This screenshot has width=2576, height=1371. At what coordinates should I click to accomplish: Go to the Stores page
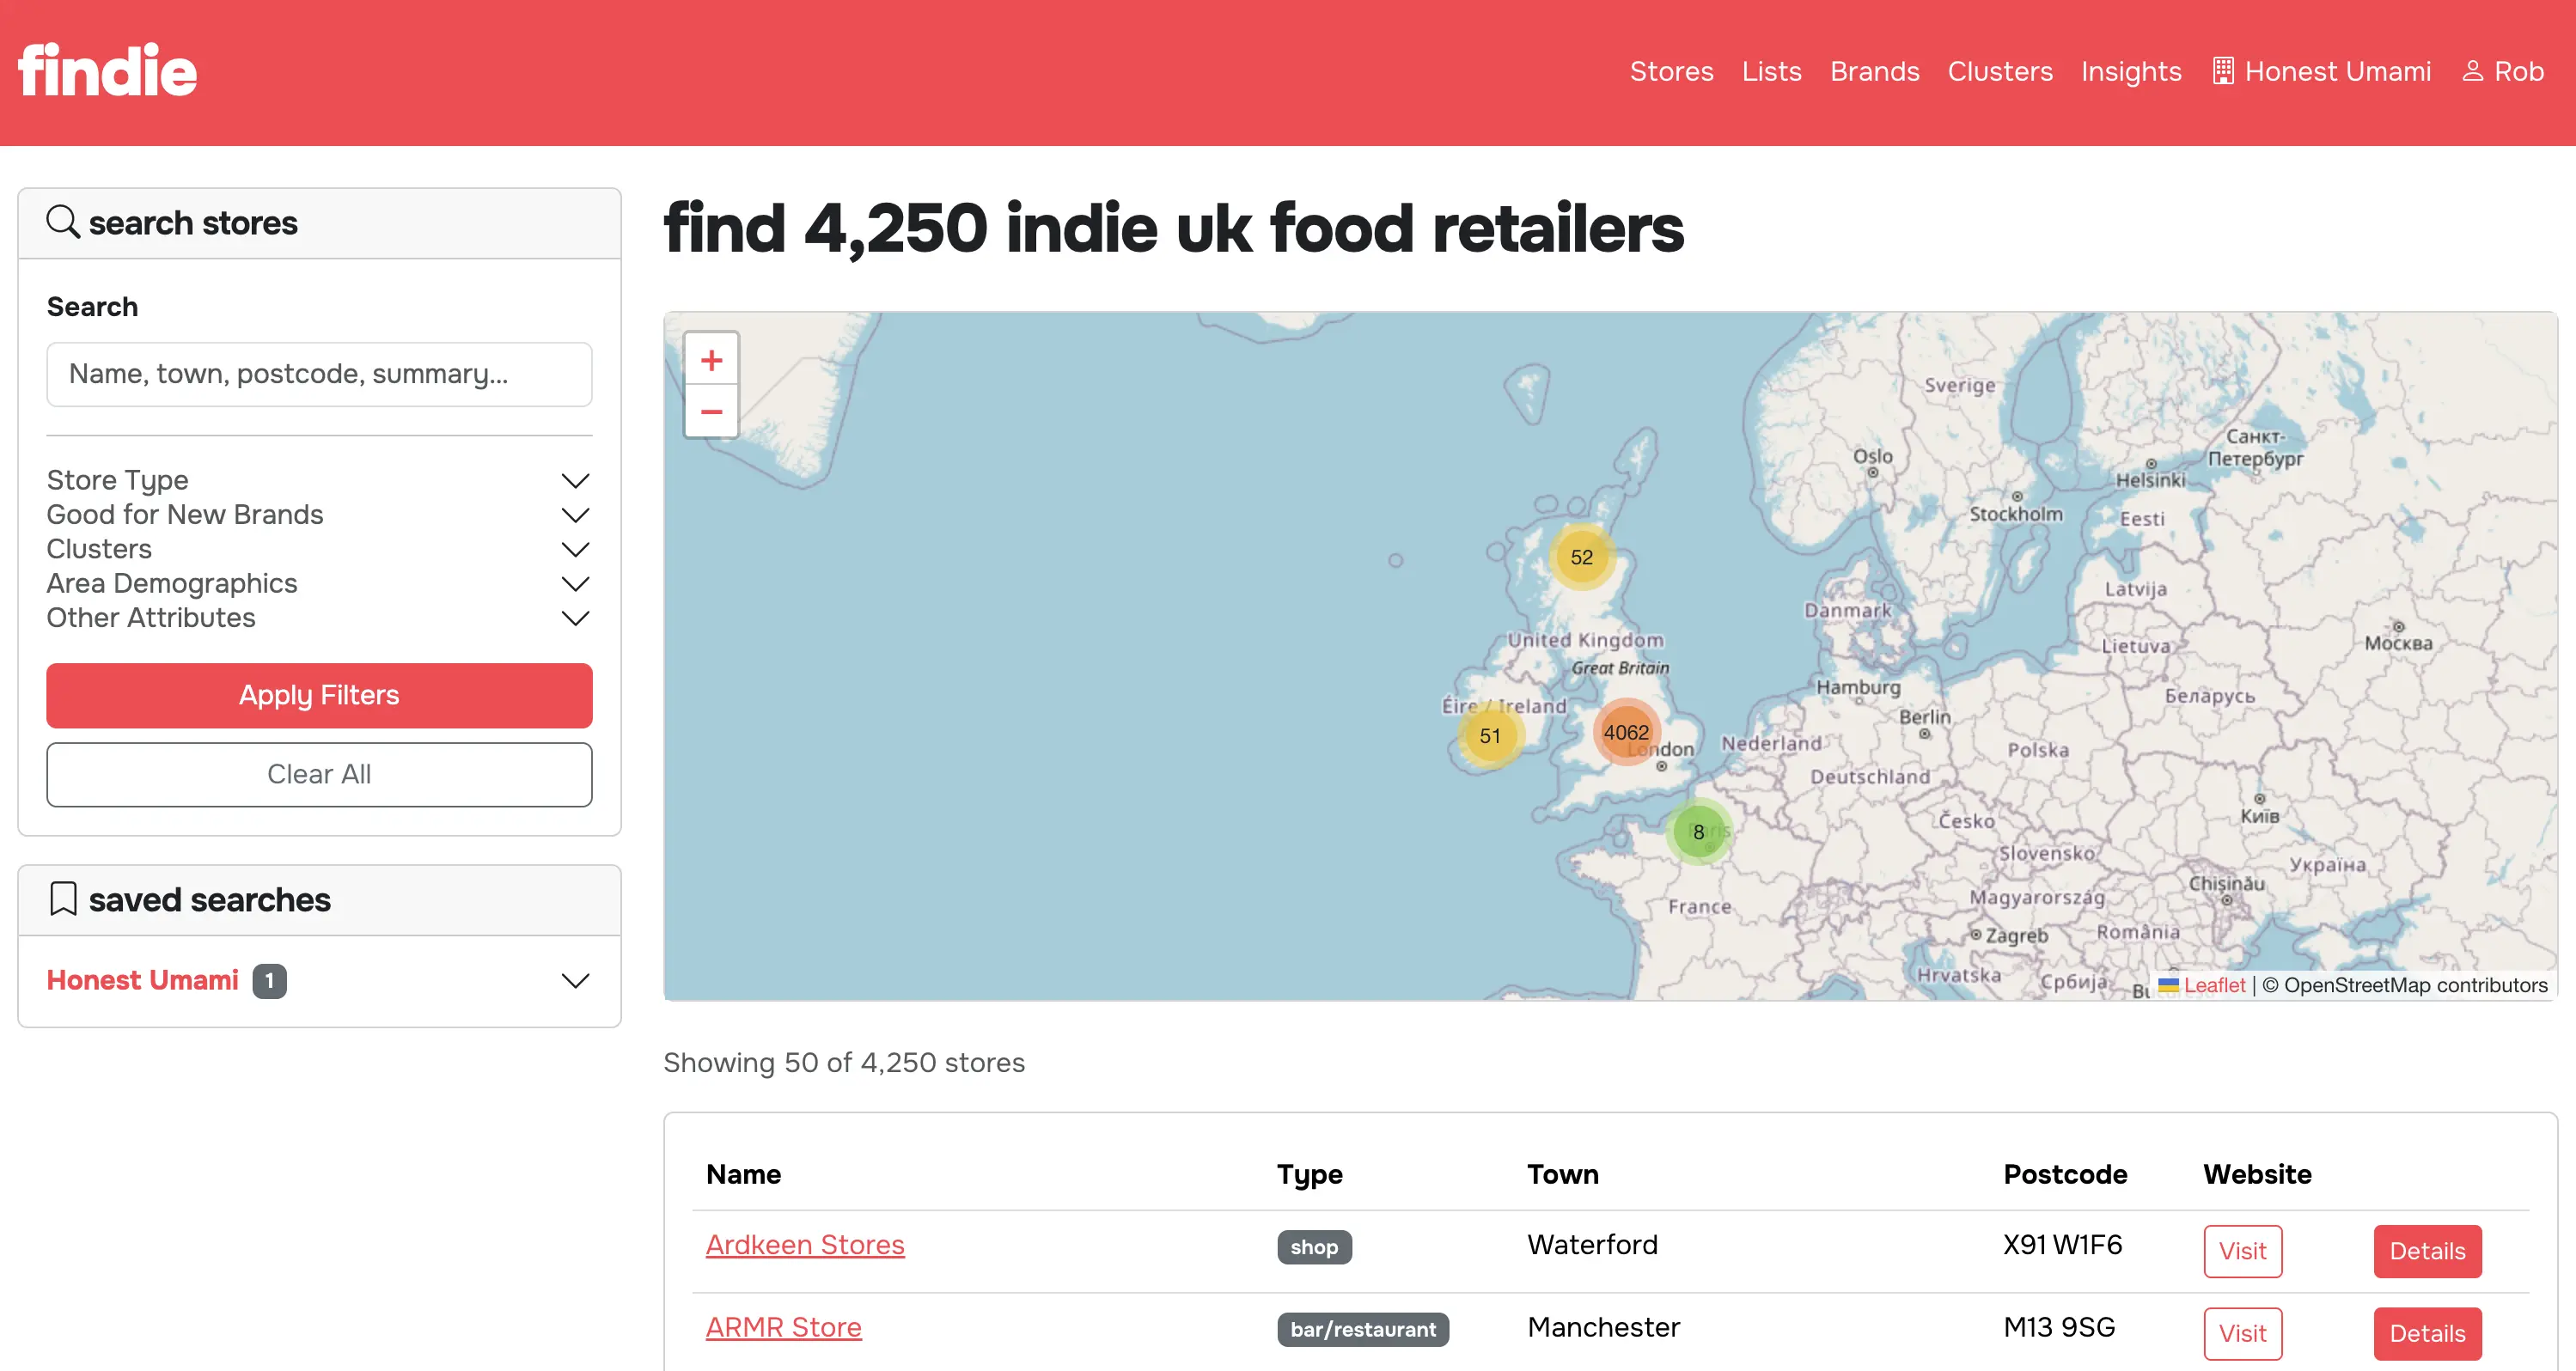[x=1671, y=71]
